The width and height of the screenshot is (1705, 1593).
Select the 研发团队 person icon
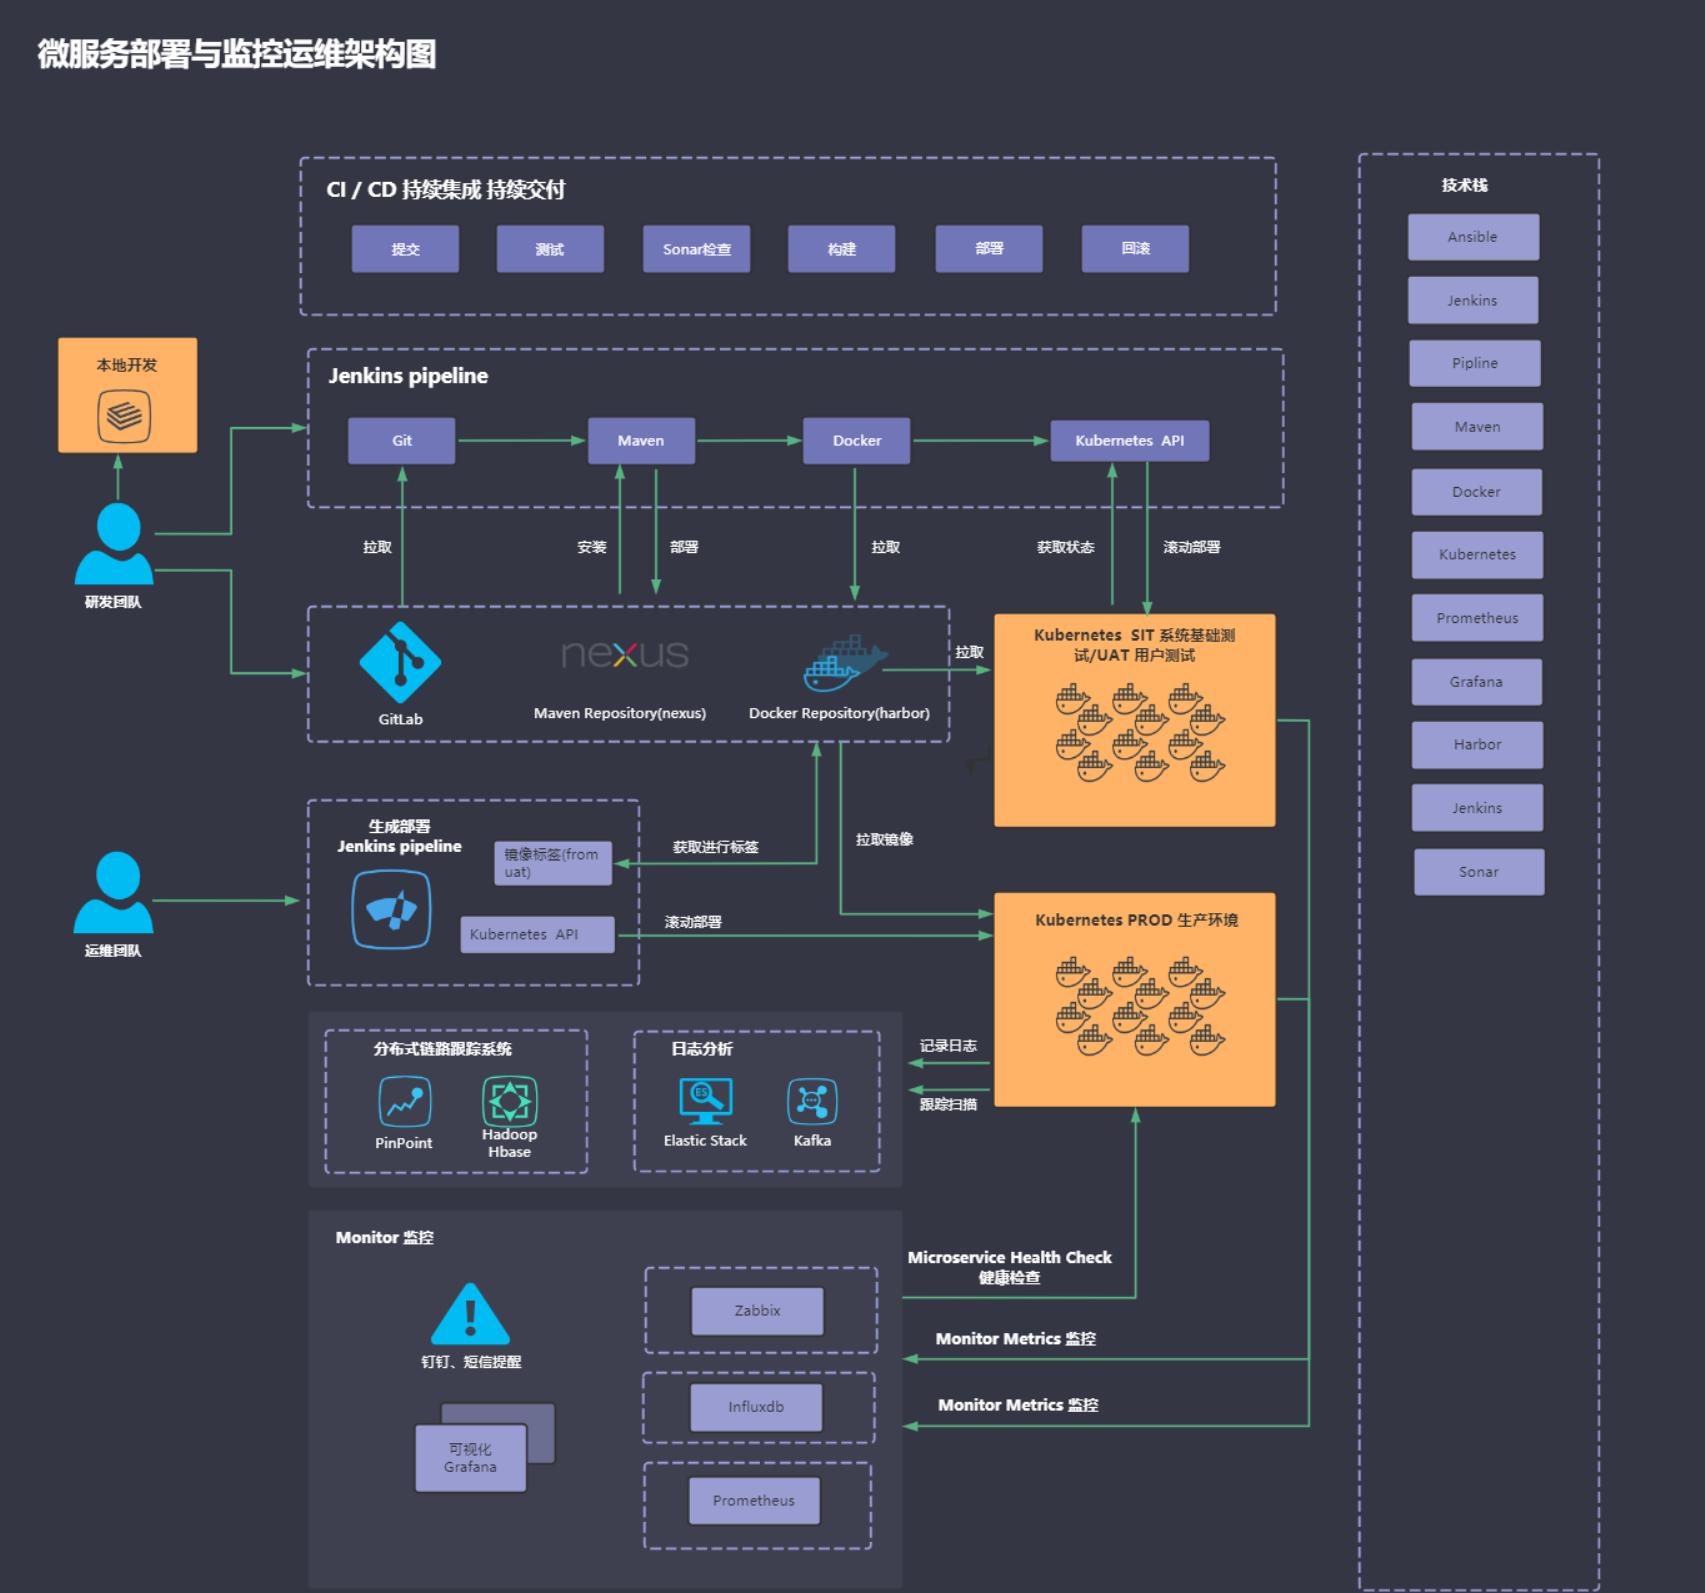tap(115, 544)
